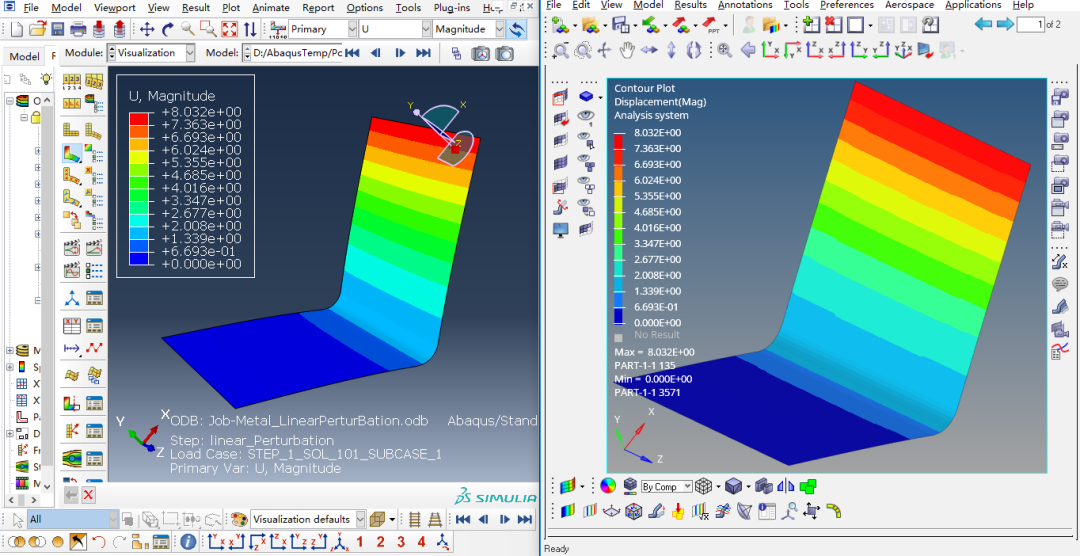Toggle the HyperView eye visibility icon

(x=586, y=116)
